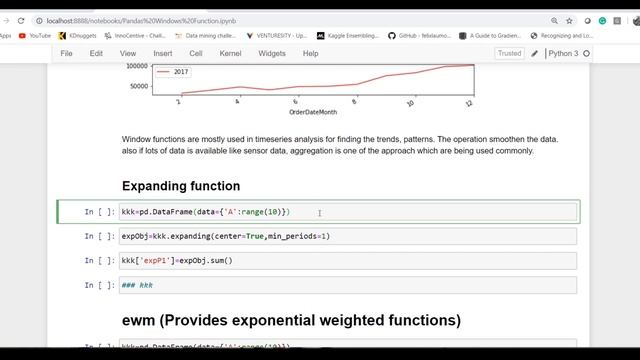Click the kkk=pd.DataFrame code cell
This screenshot has width=640, height=360.
pyautogui.click(x=348, y=212)
